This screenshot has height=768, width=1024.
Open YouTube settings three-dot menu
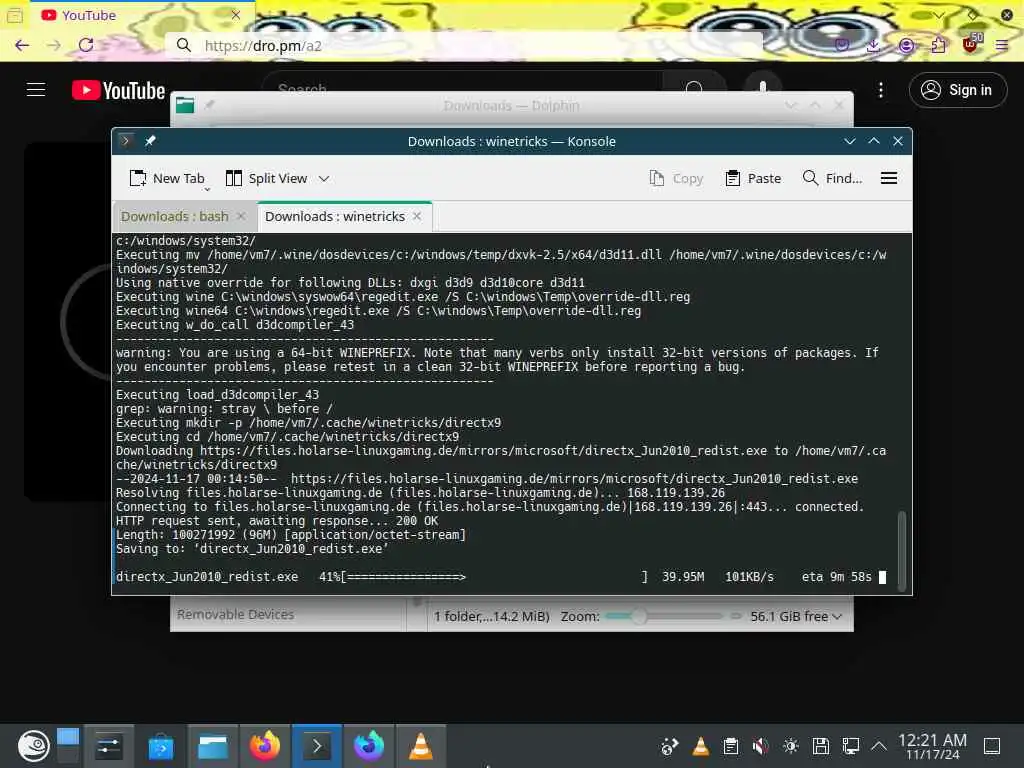881,90
